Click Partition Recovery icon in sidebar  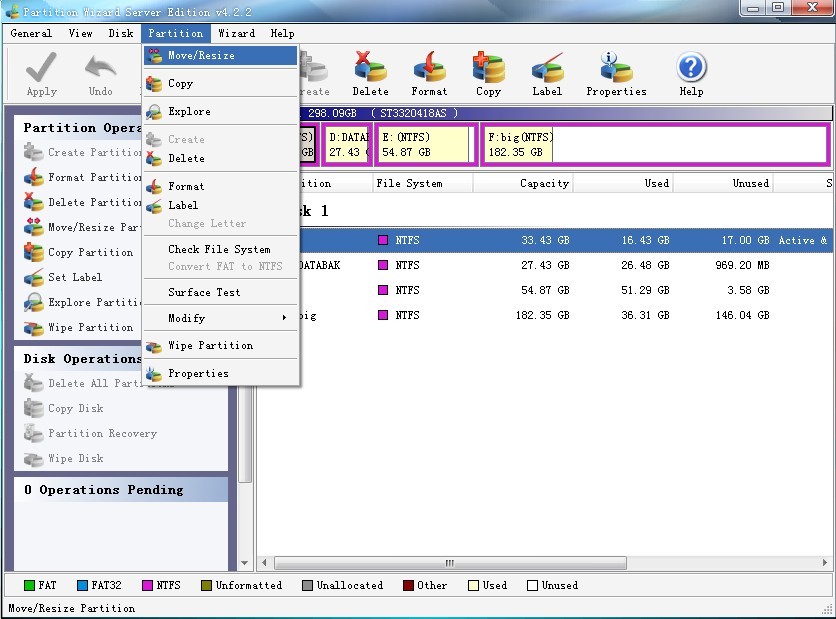(34, 433)
